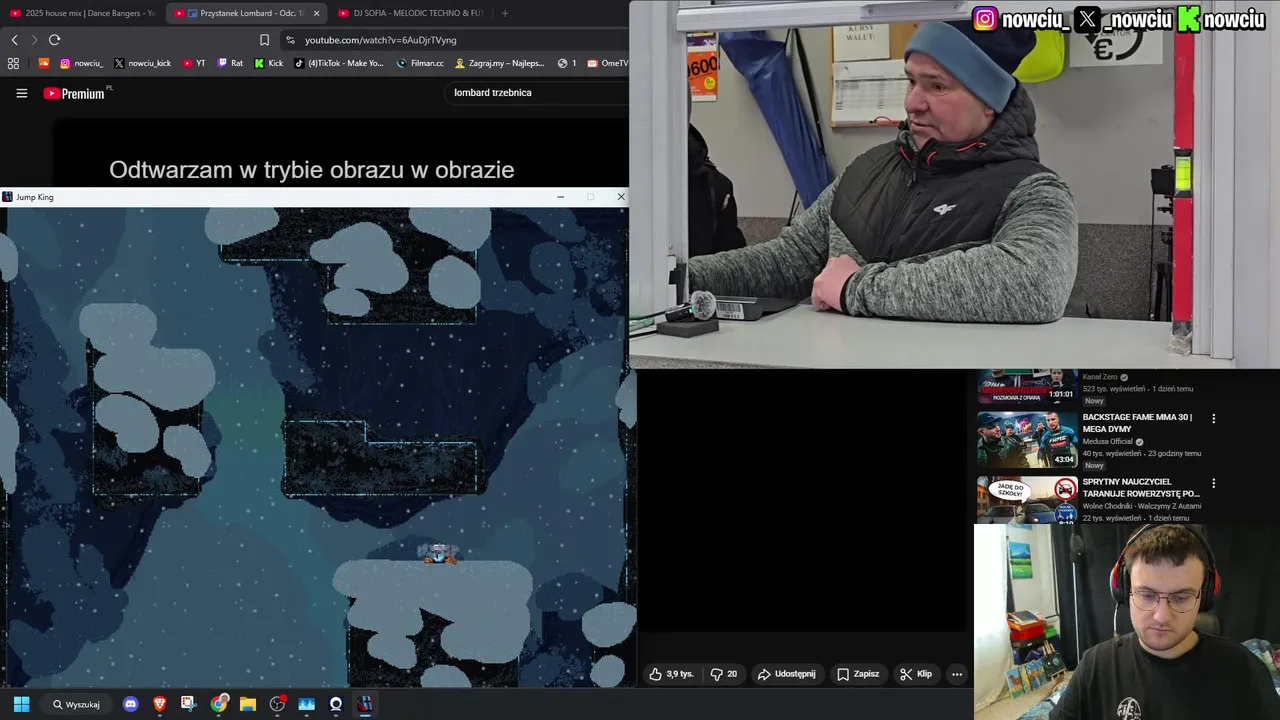The image size is (1280, 720).
Task: Open the Kick bookmark
Action: tap(269, 63)
